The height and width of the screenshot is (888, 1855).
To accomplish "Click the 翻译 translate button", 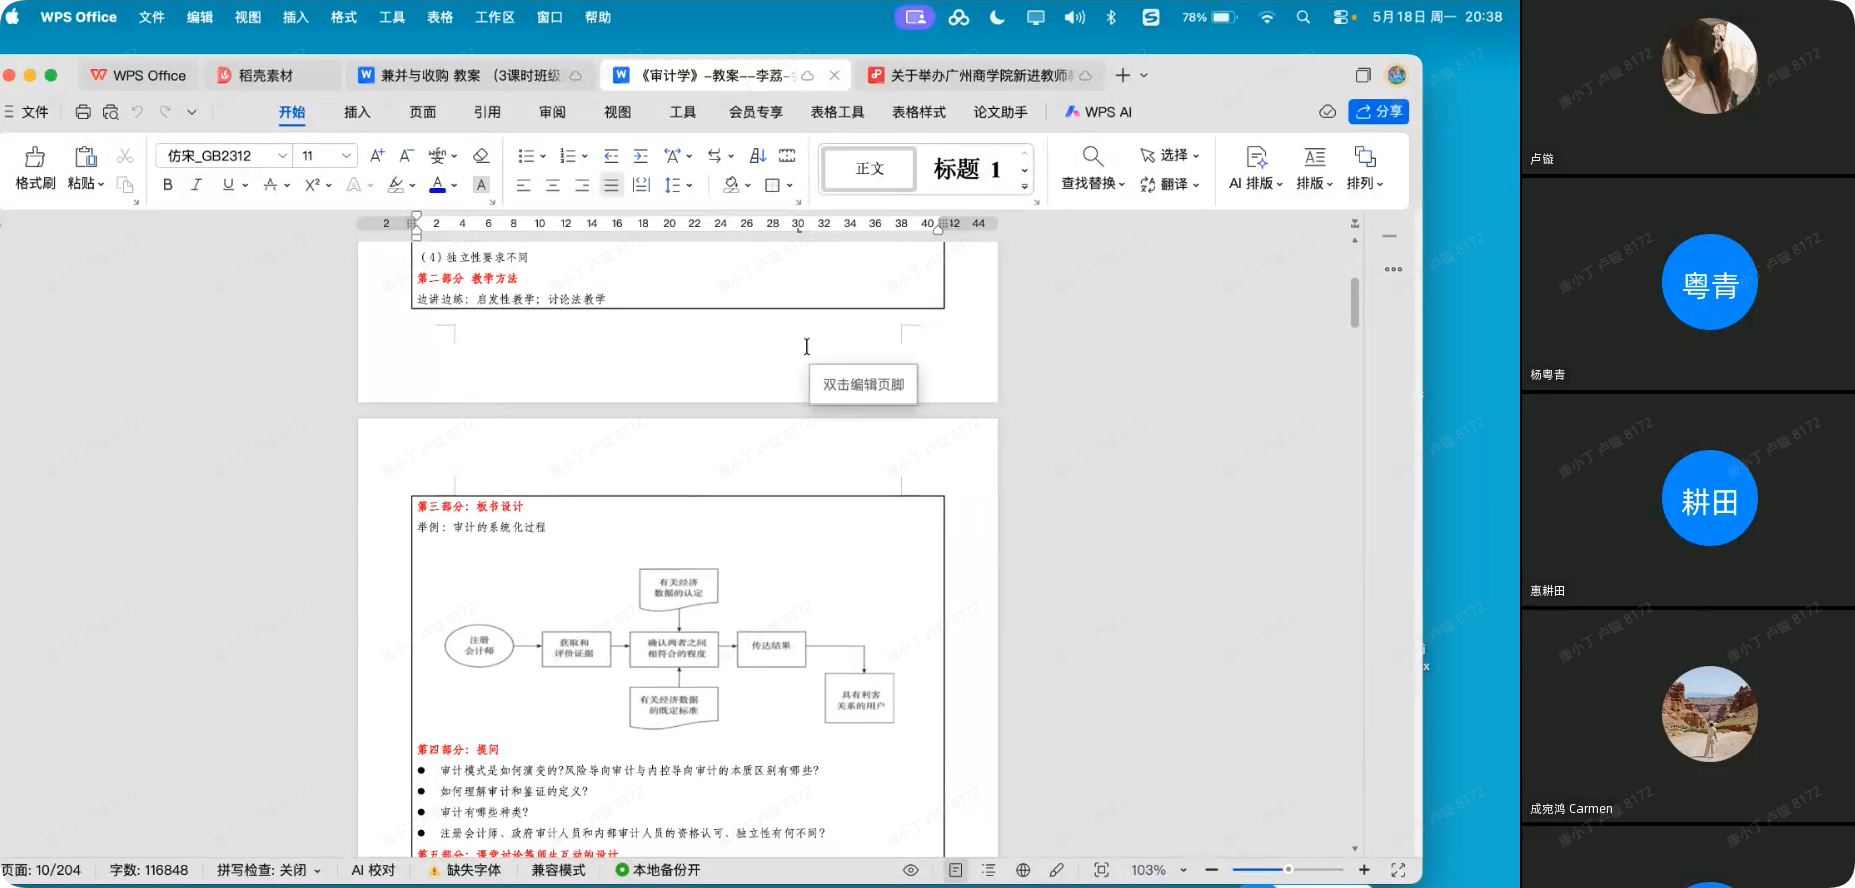I will coord(1169,185).
